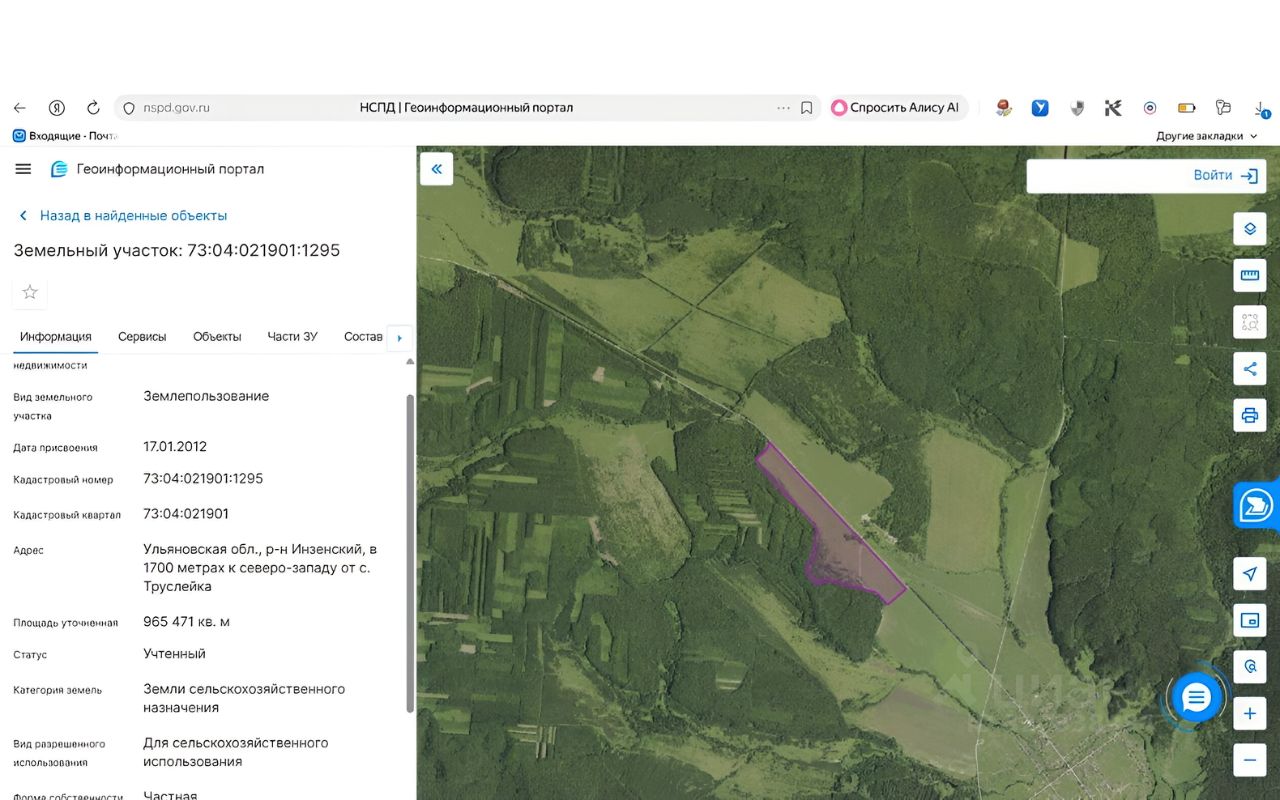Print the map
Screen dimensions: 1280x800
(1249, 415)
